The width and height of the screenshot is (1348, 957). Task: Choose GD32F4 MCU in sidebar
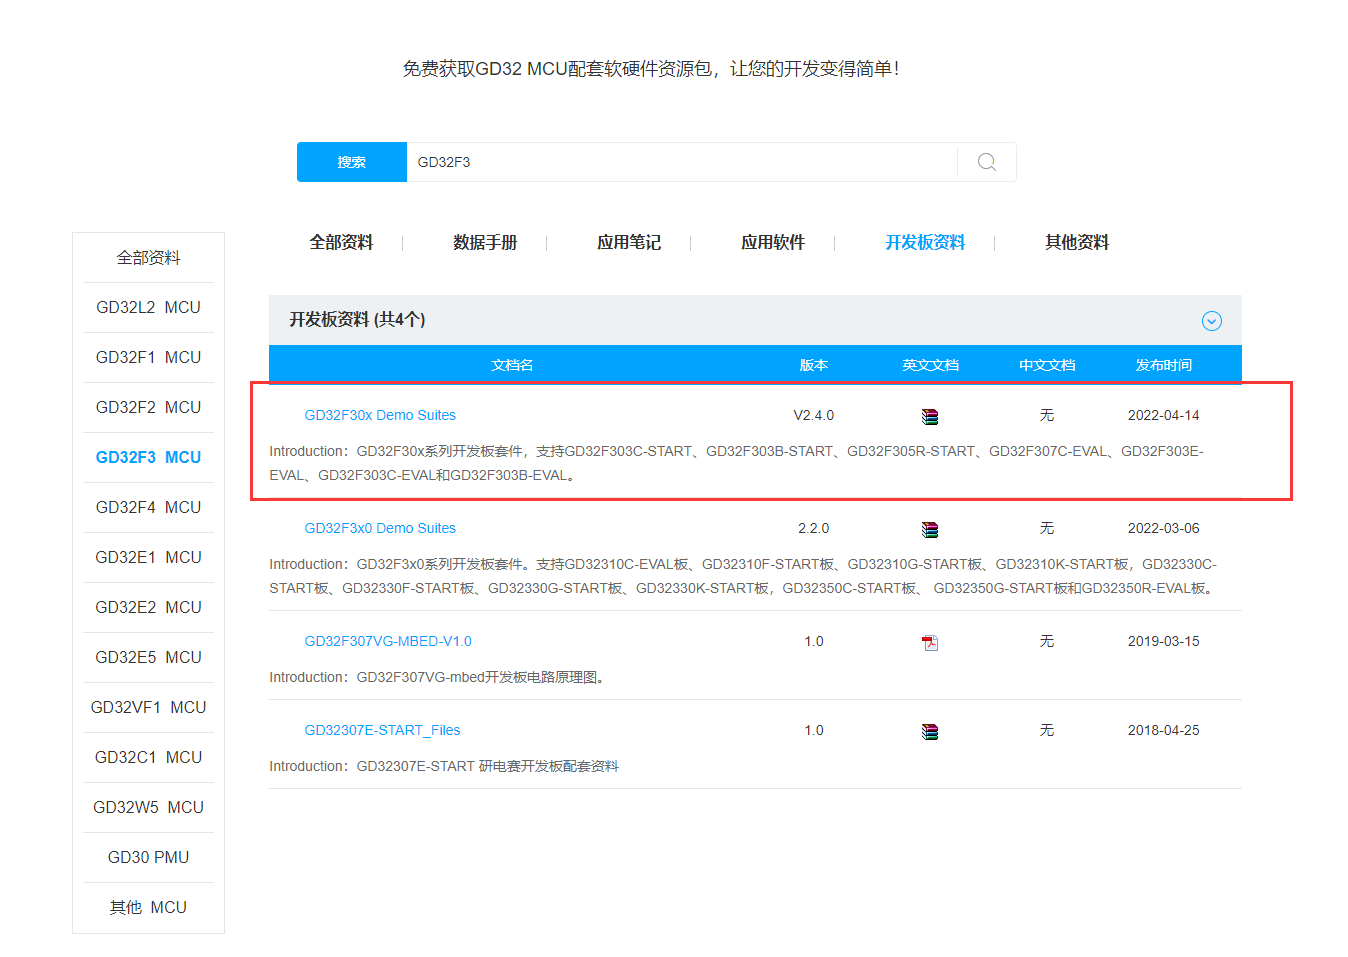tap(148, 508)
